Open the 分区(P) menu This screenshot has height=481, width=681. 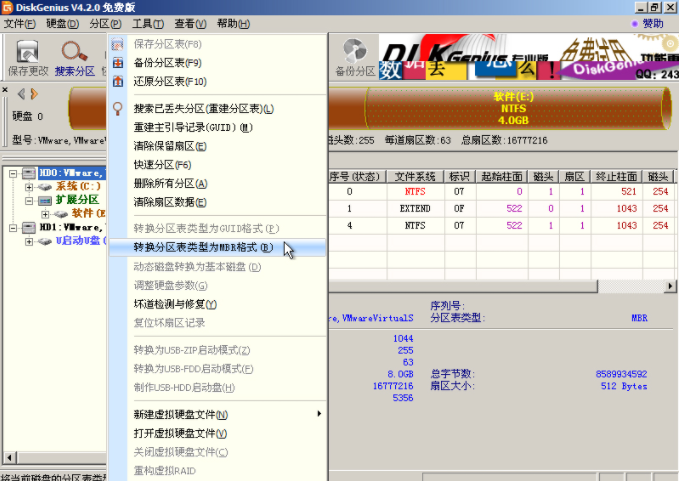106,23
